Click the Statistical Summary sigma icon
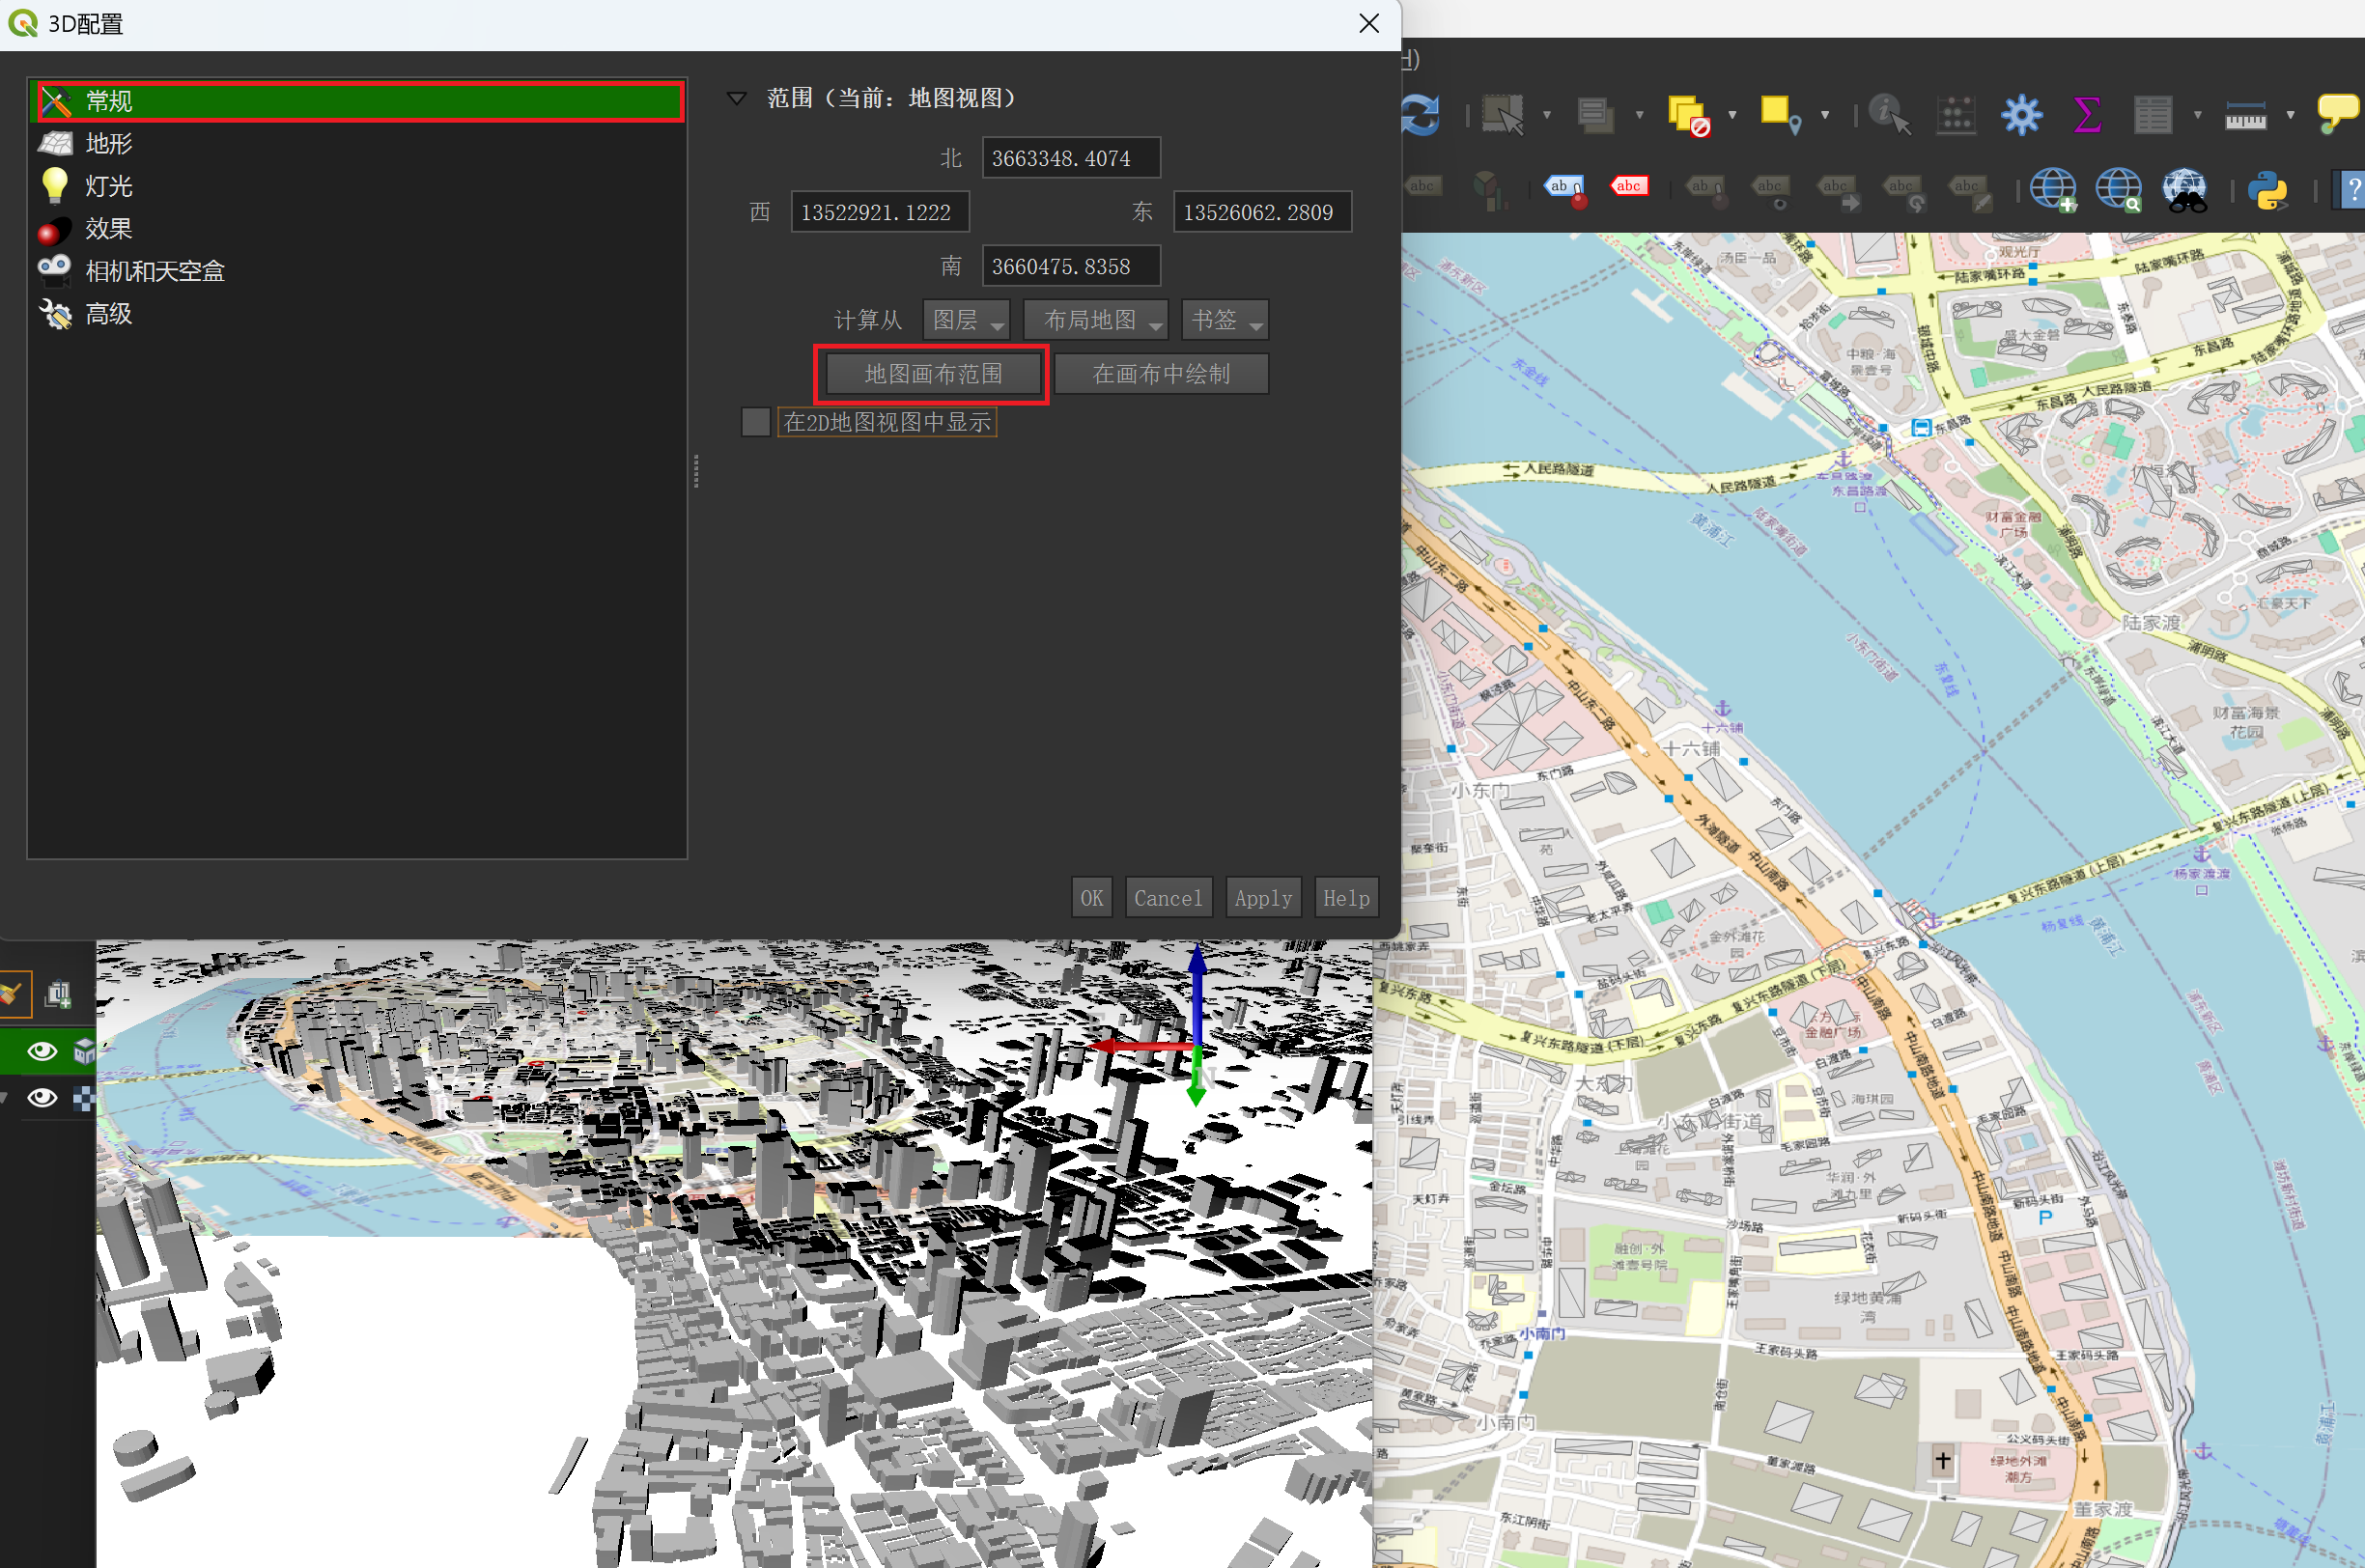 point(2087,115)
